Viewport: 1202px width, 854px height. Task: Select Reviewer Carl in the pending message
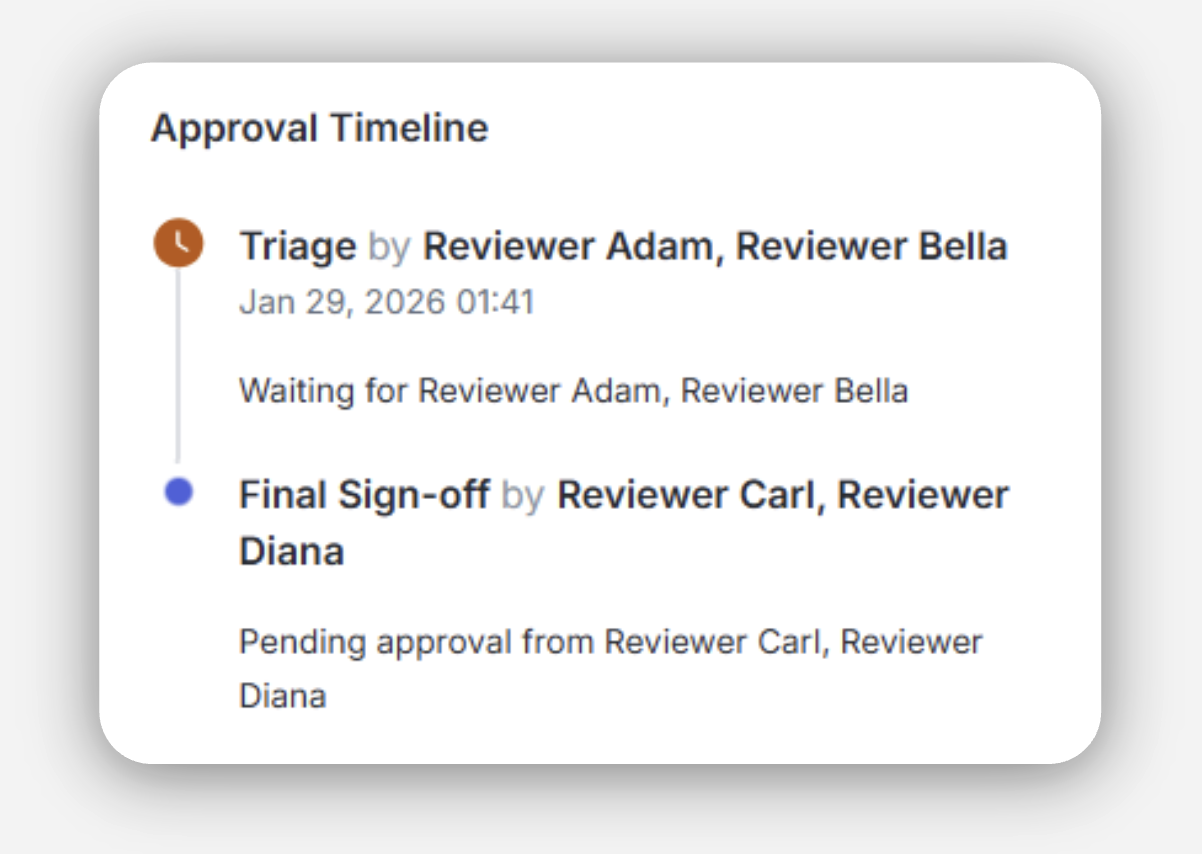tap(715, 641)
